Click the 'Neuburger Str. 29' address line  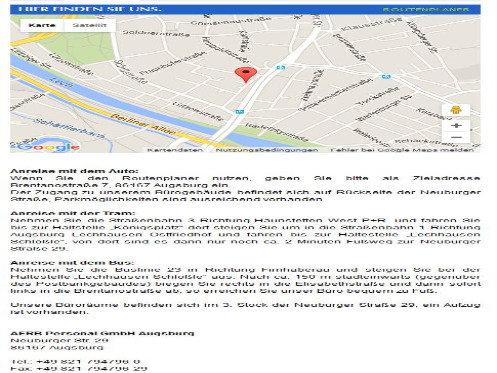point(59,340)
